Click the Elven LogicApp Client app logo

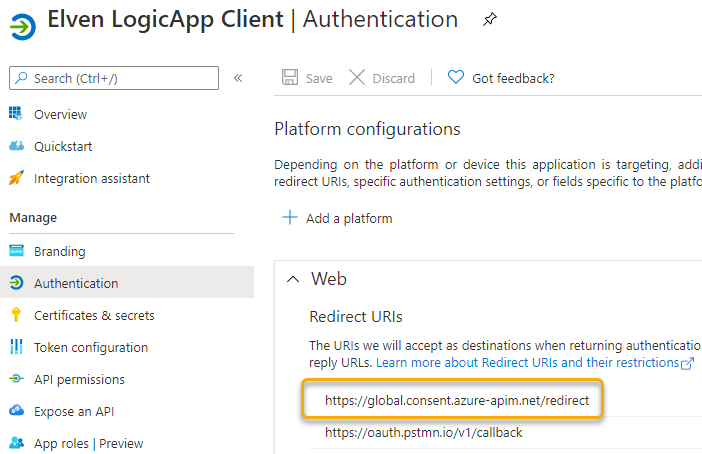(23, 26)
